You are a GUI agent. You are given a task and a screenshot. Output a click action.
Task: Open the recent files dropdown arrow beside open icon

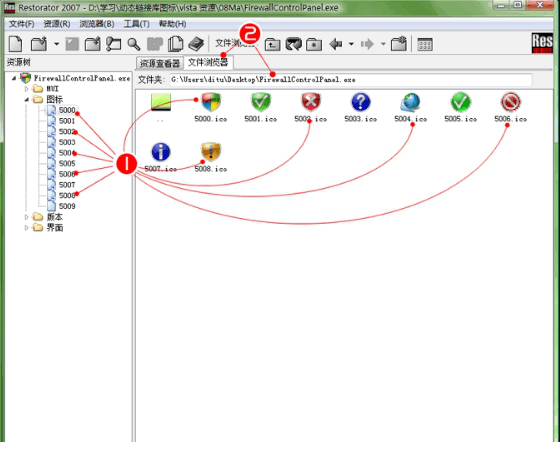pos(56,44)
